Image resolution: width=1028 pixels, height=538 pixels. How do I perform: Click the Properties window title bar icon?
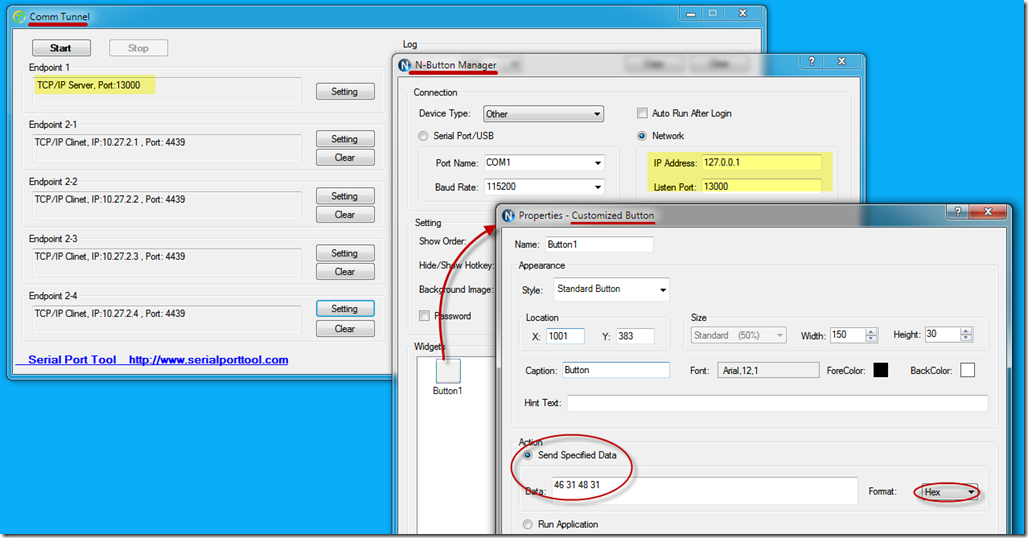[x=508, y=216]
